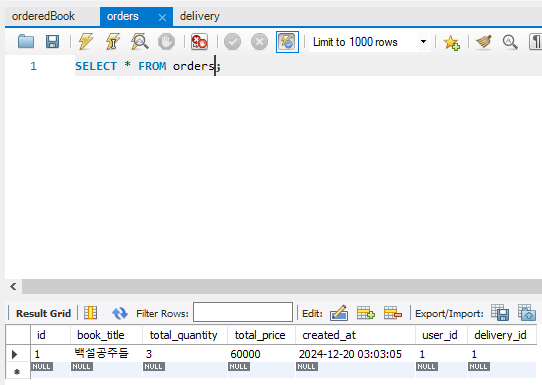Click the NULL cell under the id column
542x385 pixels.
[x=50, y=370]
